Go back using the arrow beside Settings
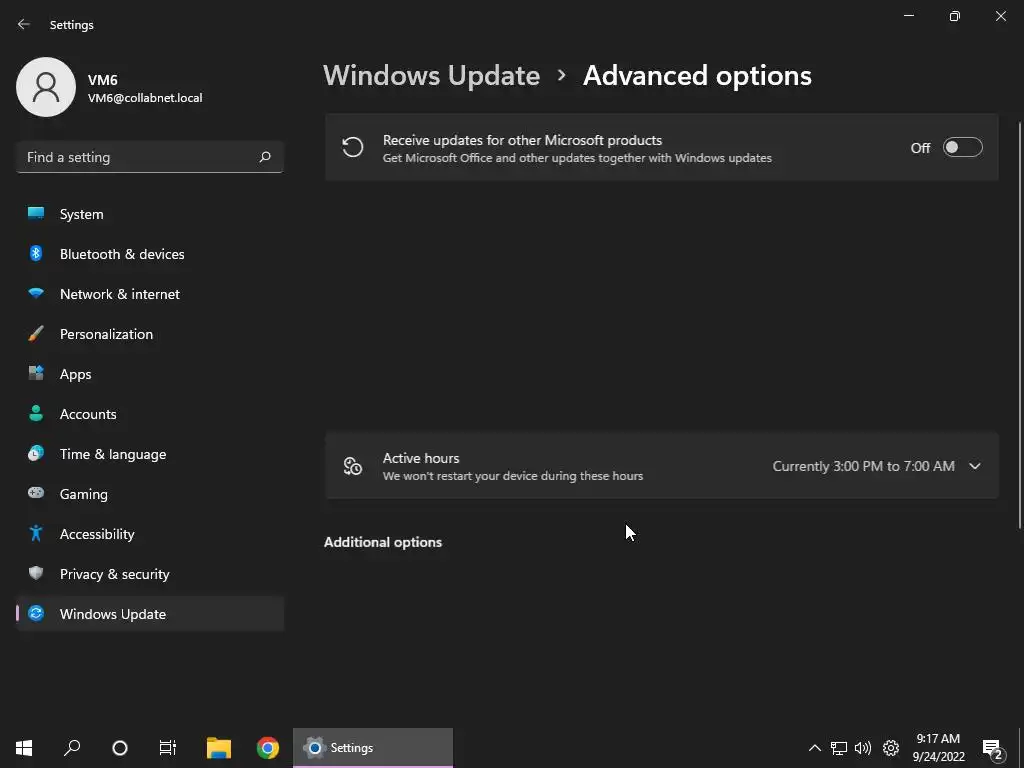Image resolution: width=1024 pixels, height=768 pixels. tap(24, 24)
